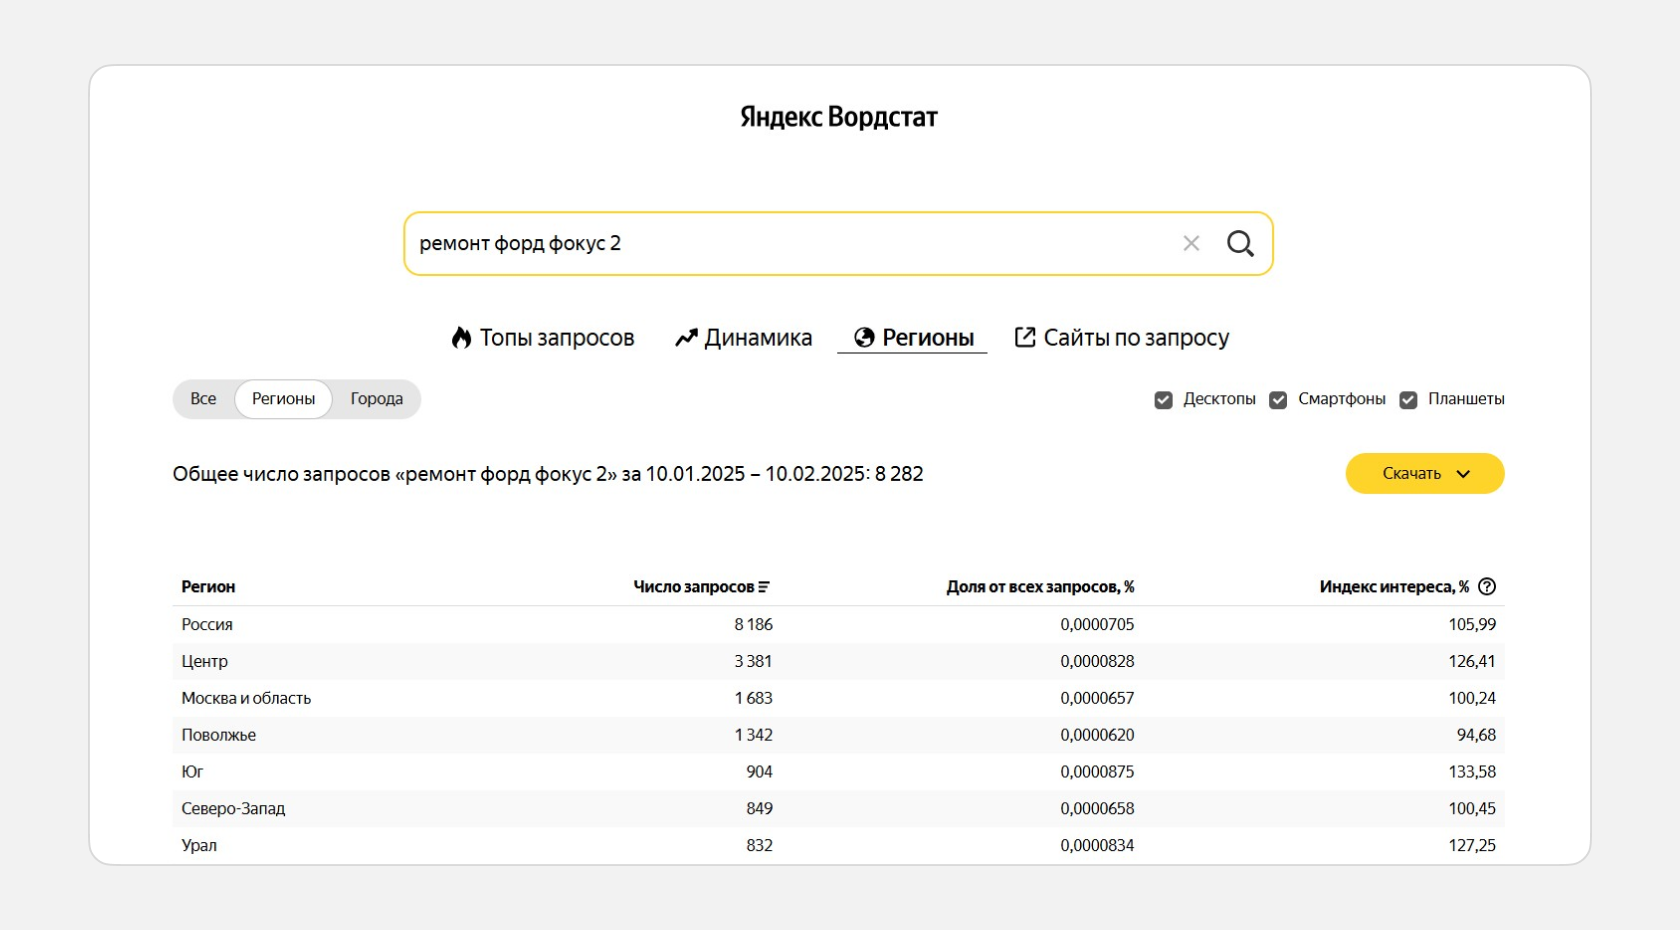Select the Все filter tab

click(x=203, y=398)
